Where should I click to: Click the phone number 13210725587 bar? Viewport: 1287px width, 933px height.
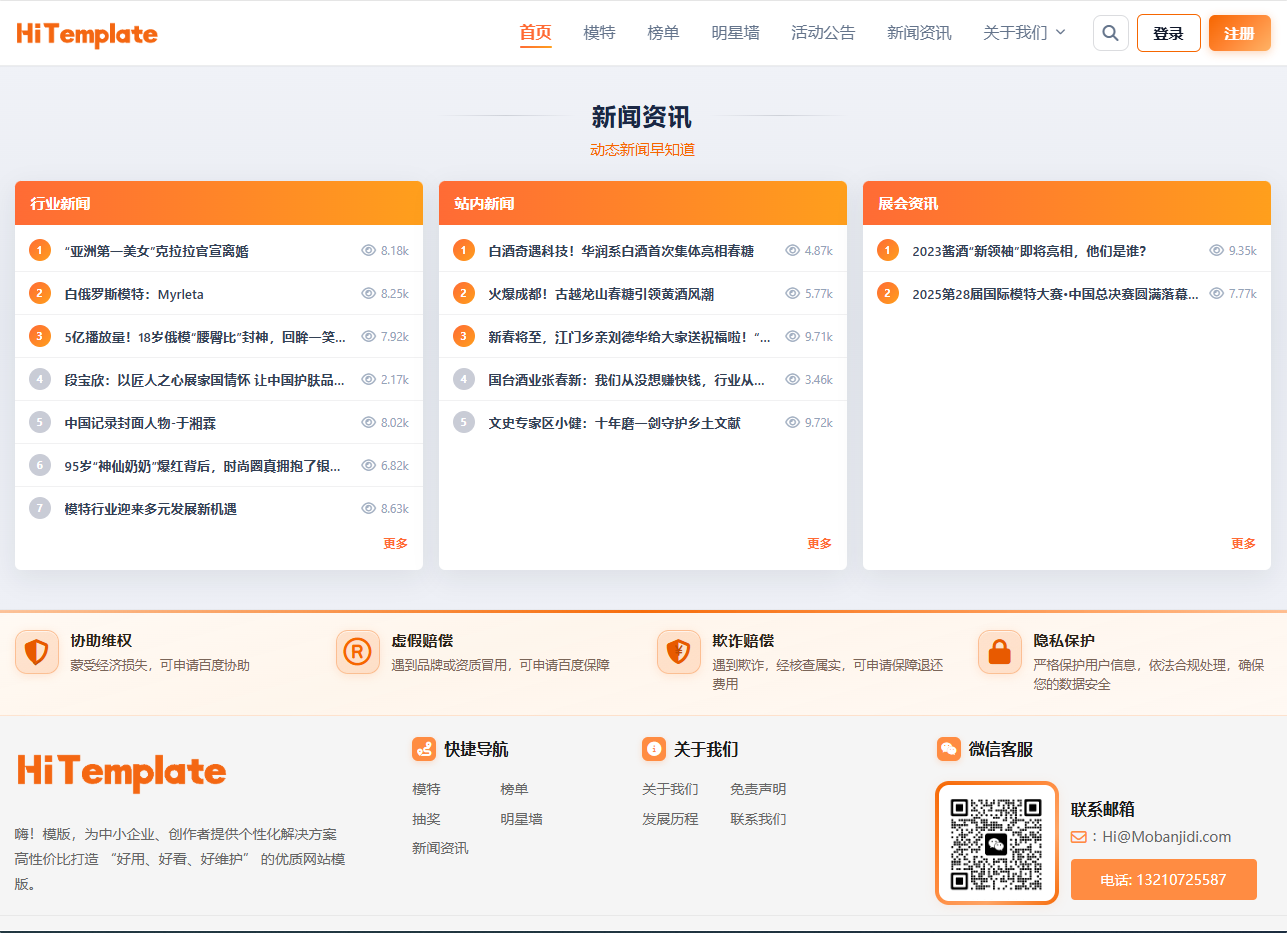coord(1163,879)
